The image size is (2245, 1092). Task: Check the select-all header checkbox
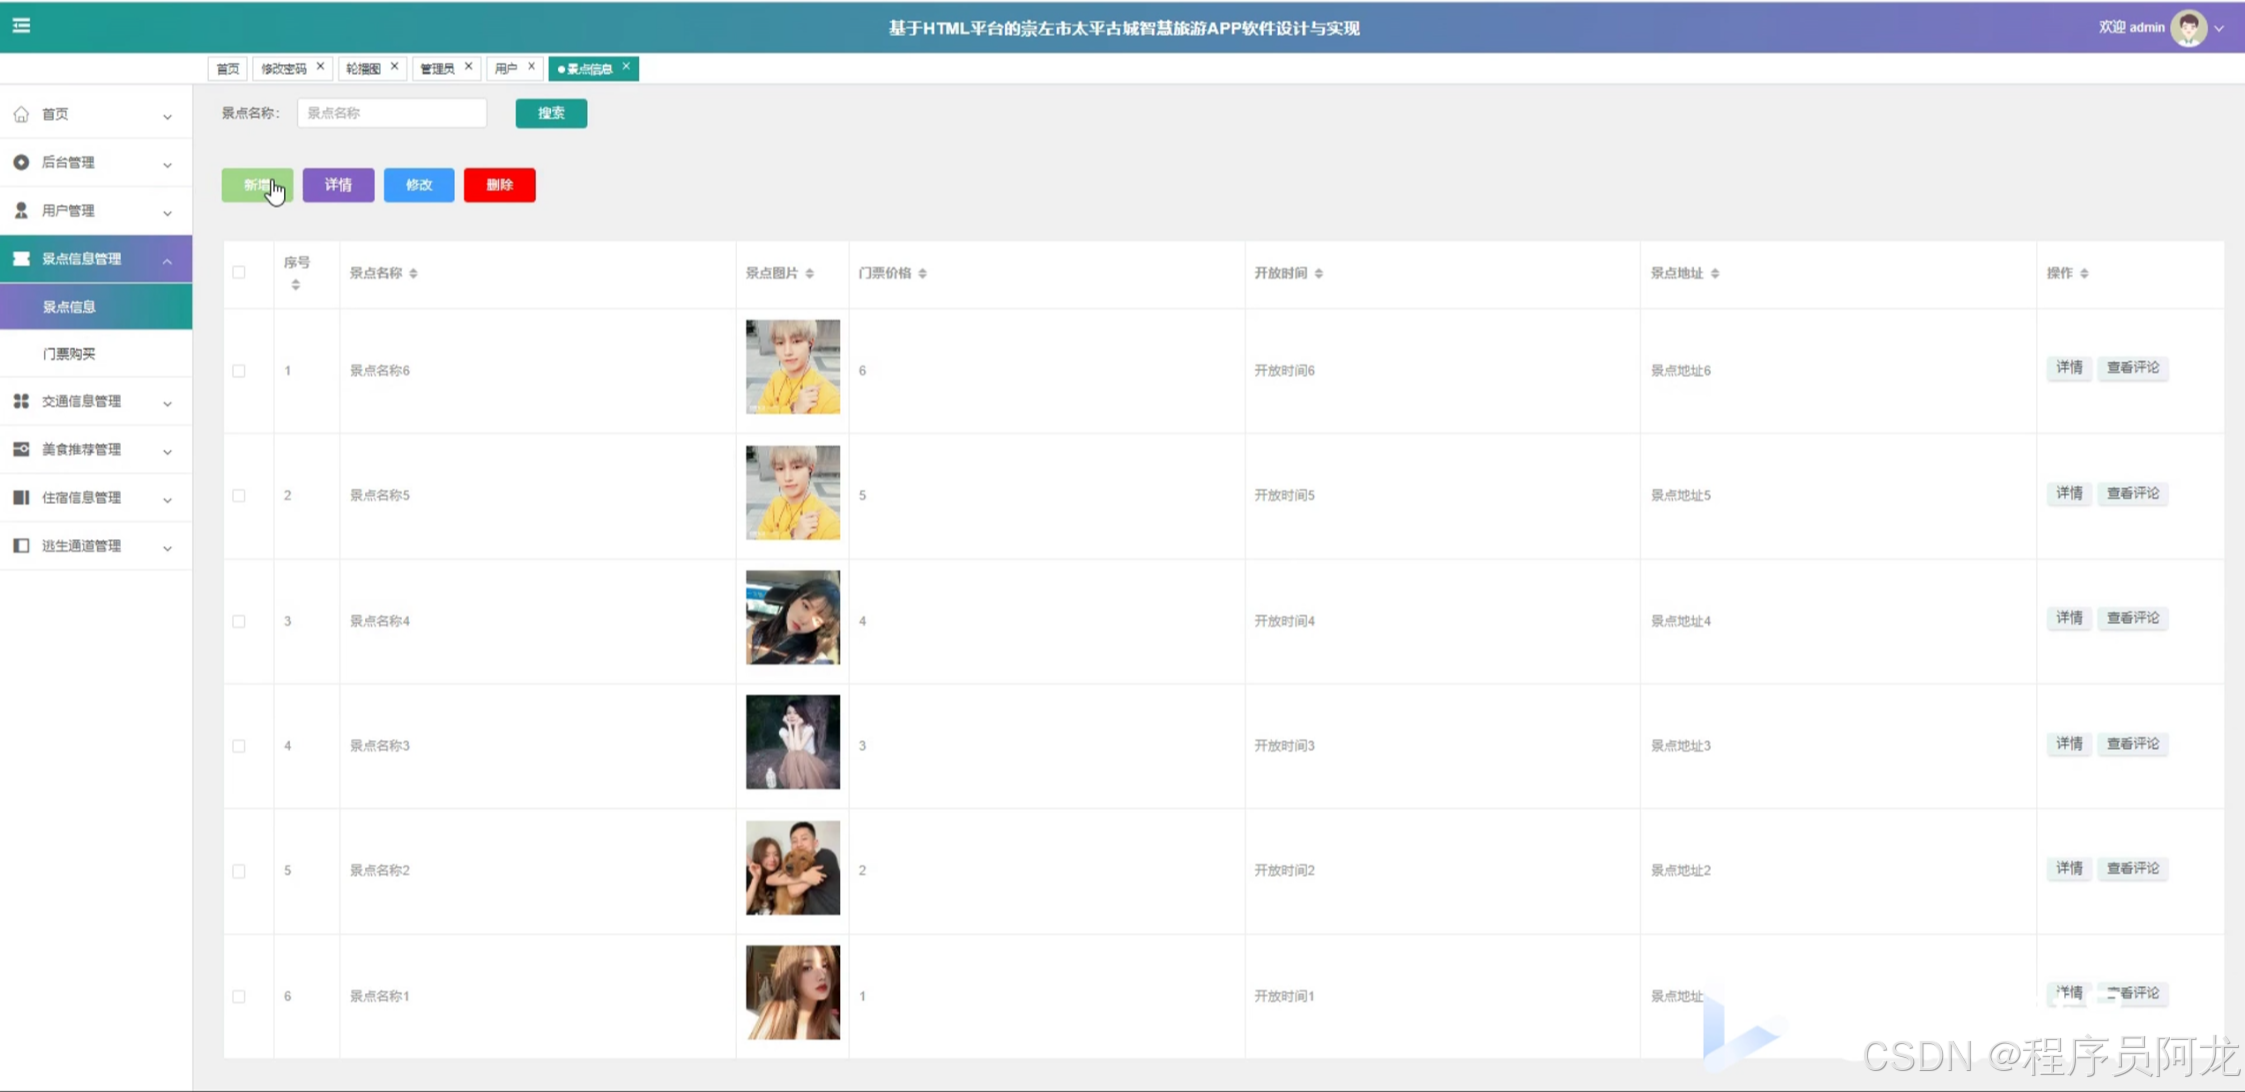(x=239, y=272)
